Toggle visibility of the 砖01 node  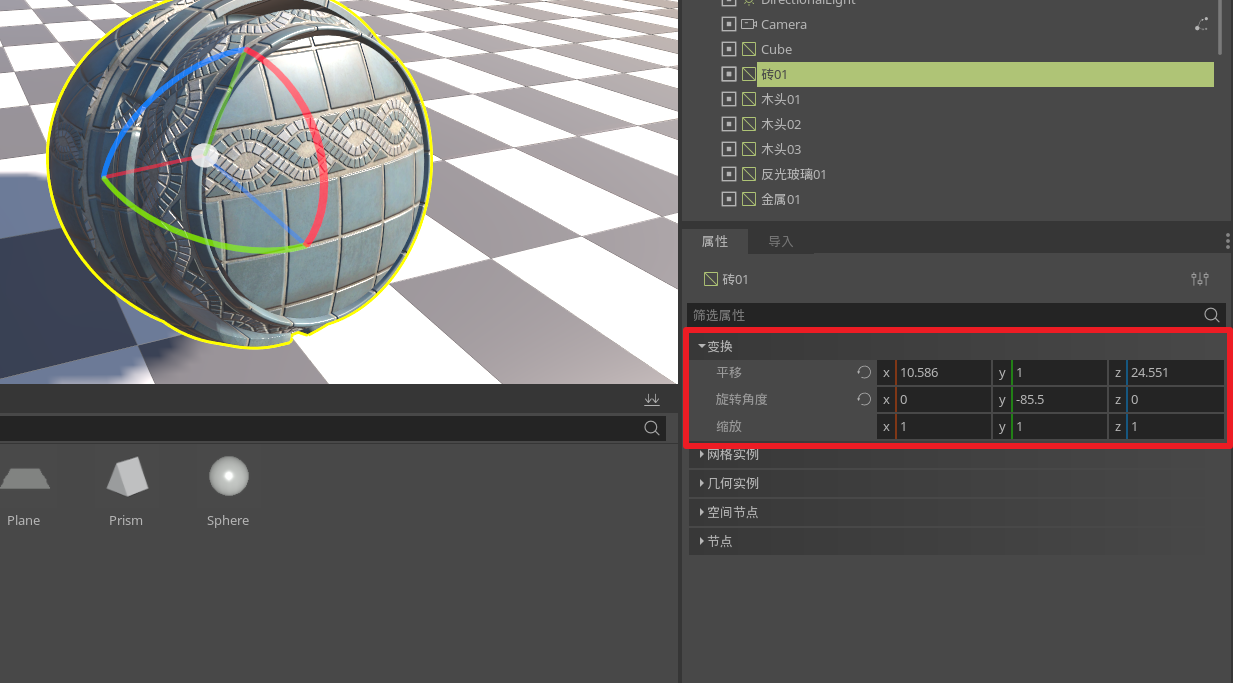(728, 74)
